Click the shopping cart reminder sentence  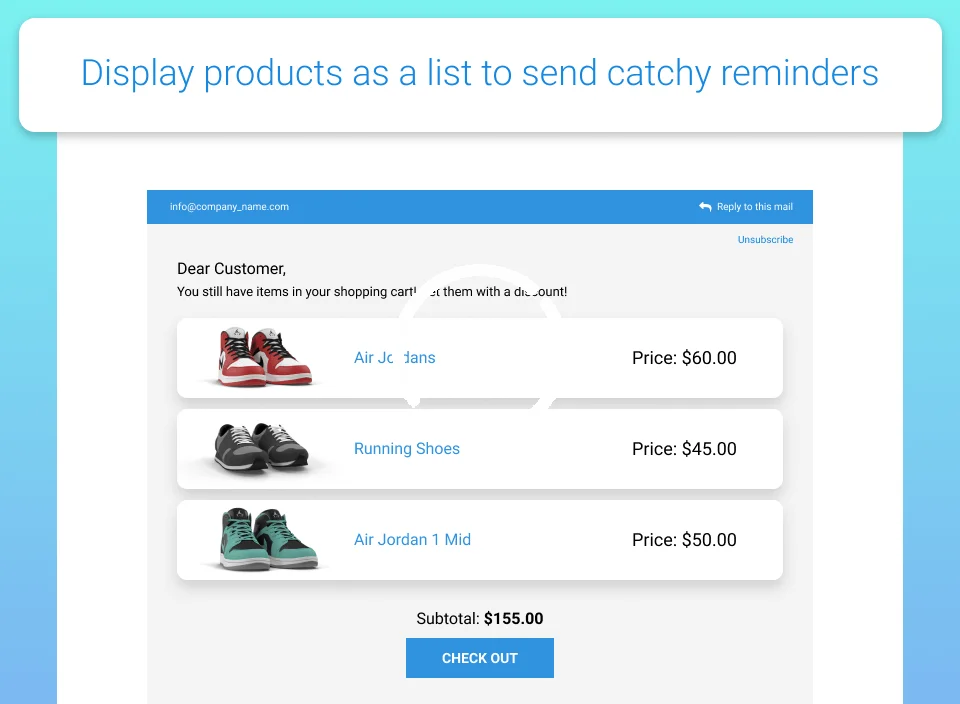[372, 291]
